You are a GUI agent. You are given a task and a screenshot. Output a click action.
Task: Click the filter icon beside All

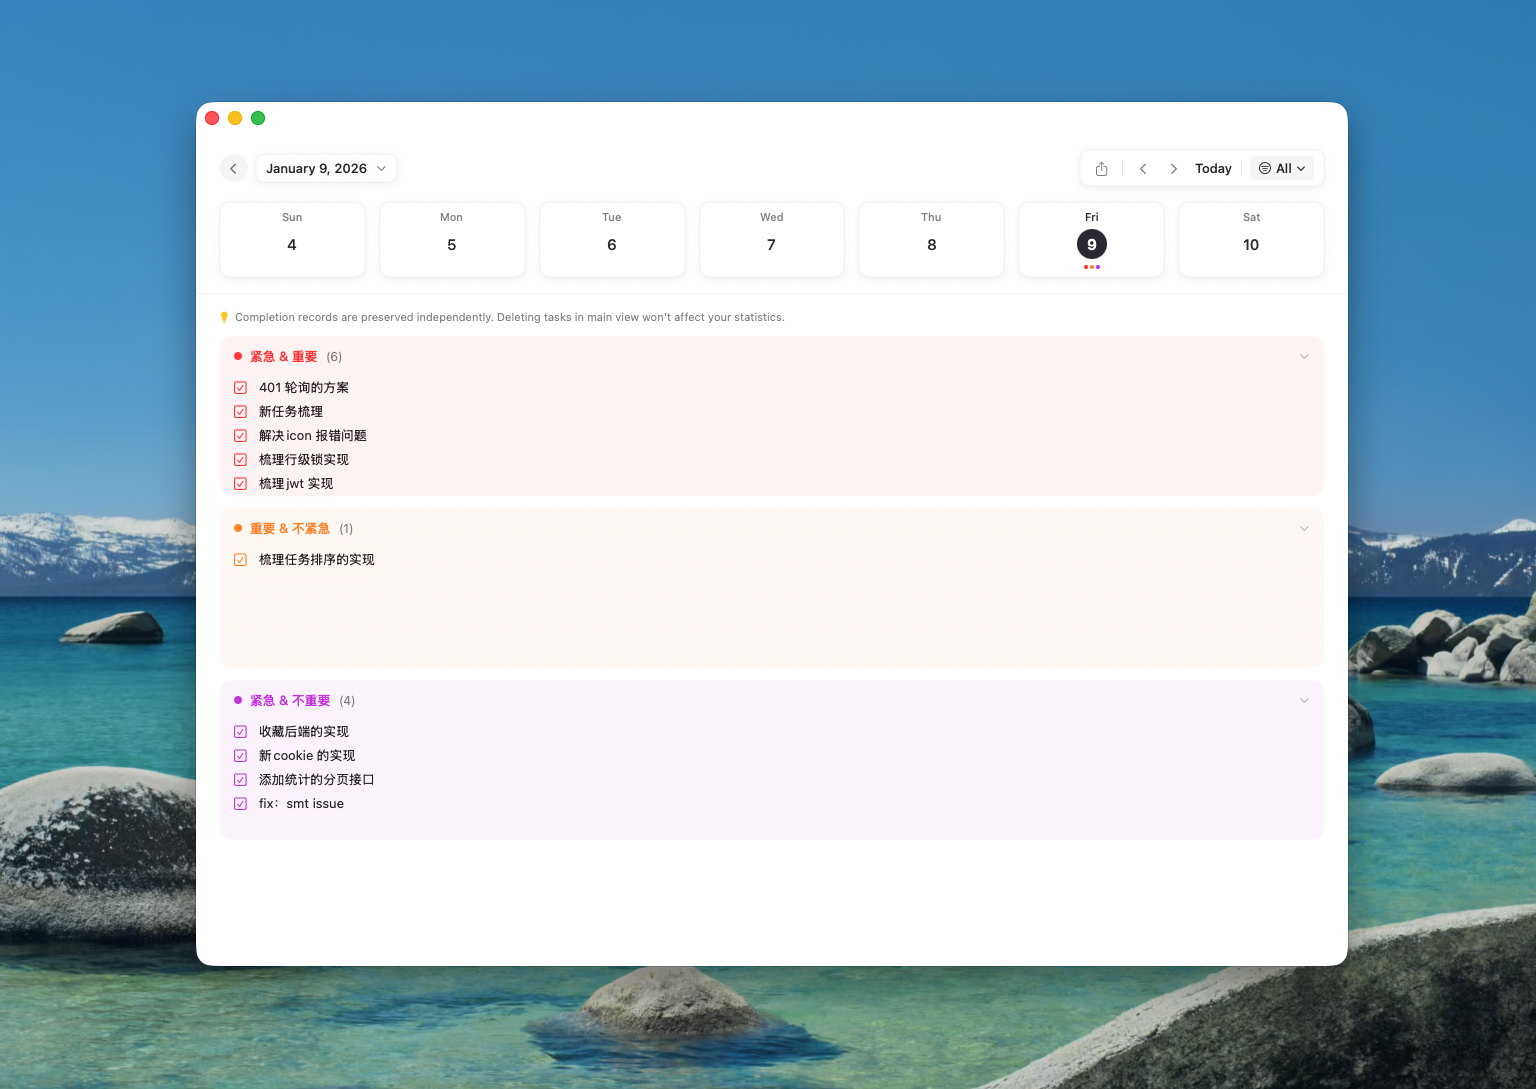pyautogui.click(x=1264, y=168)
